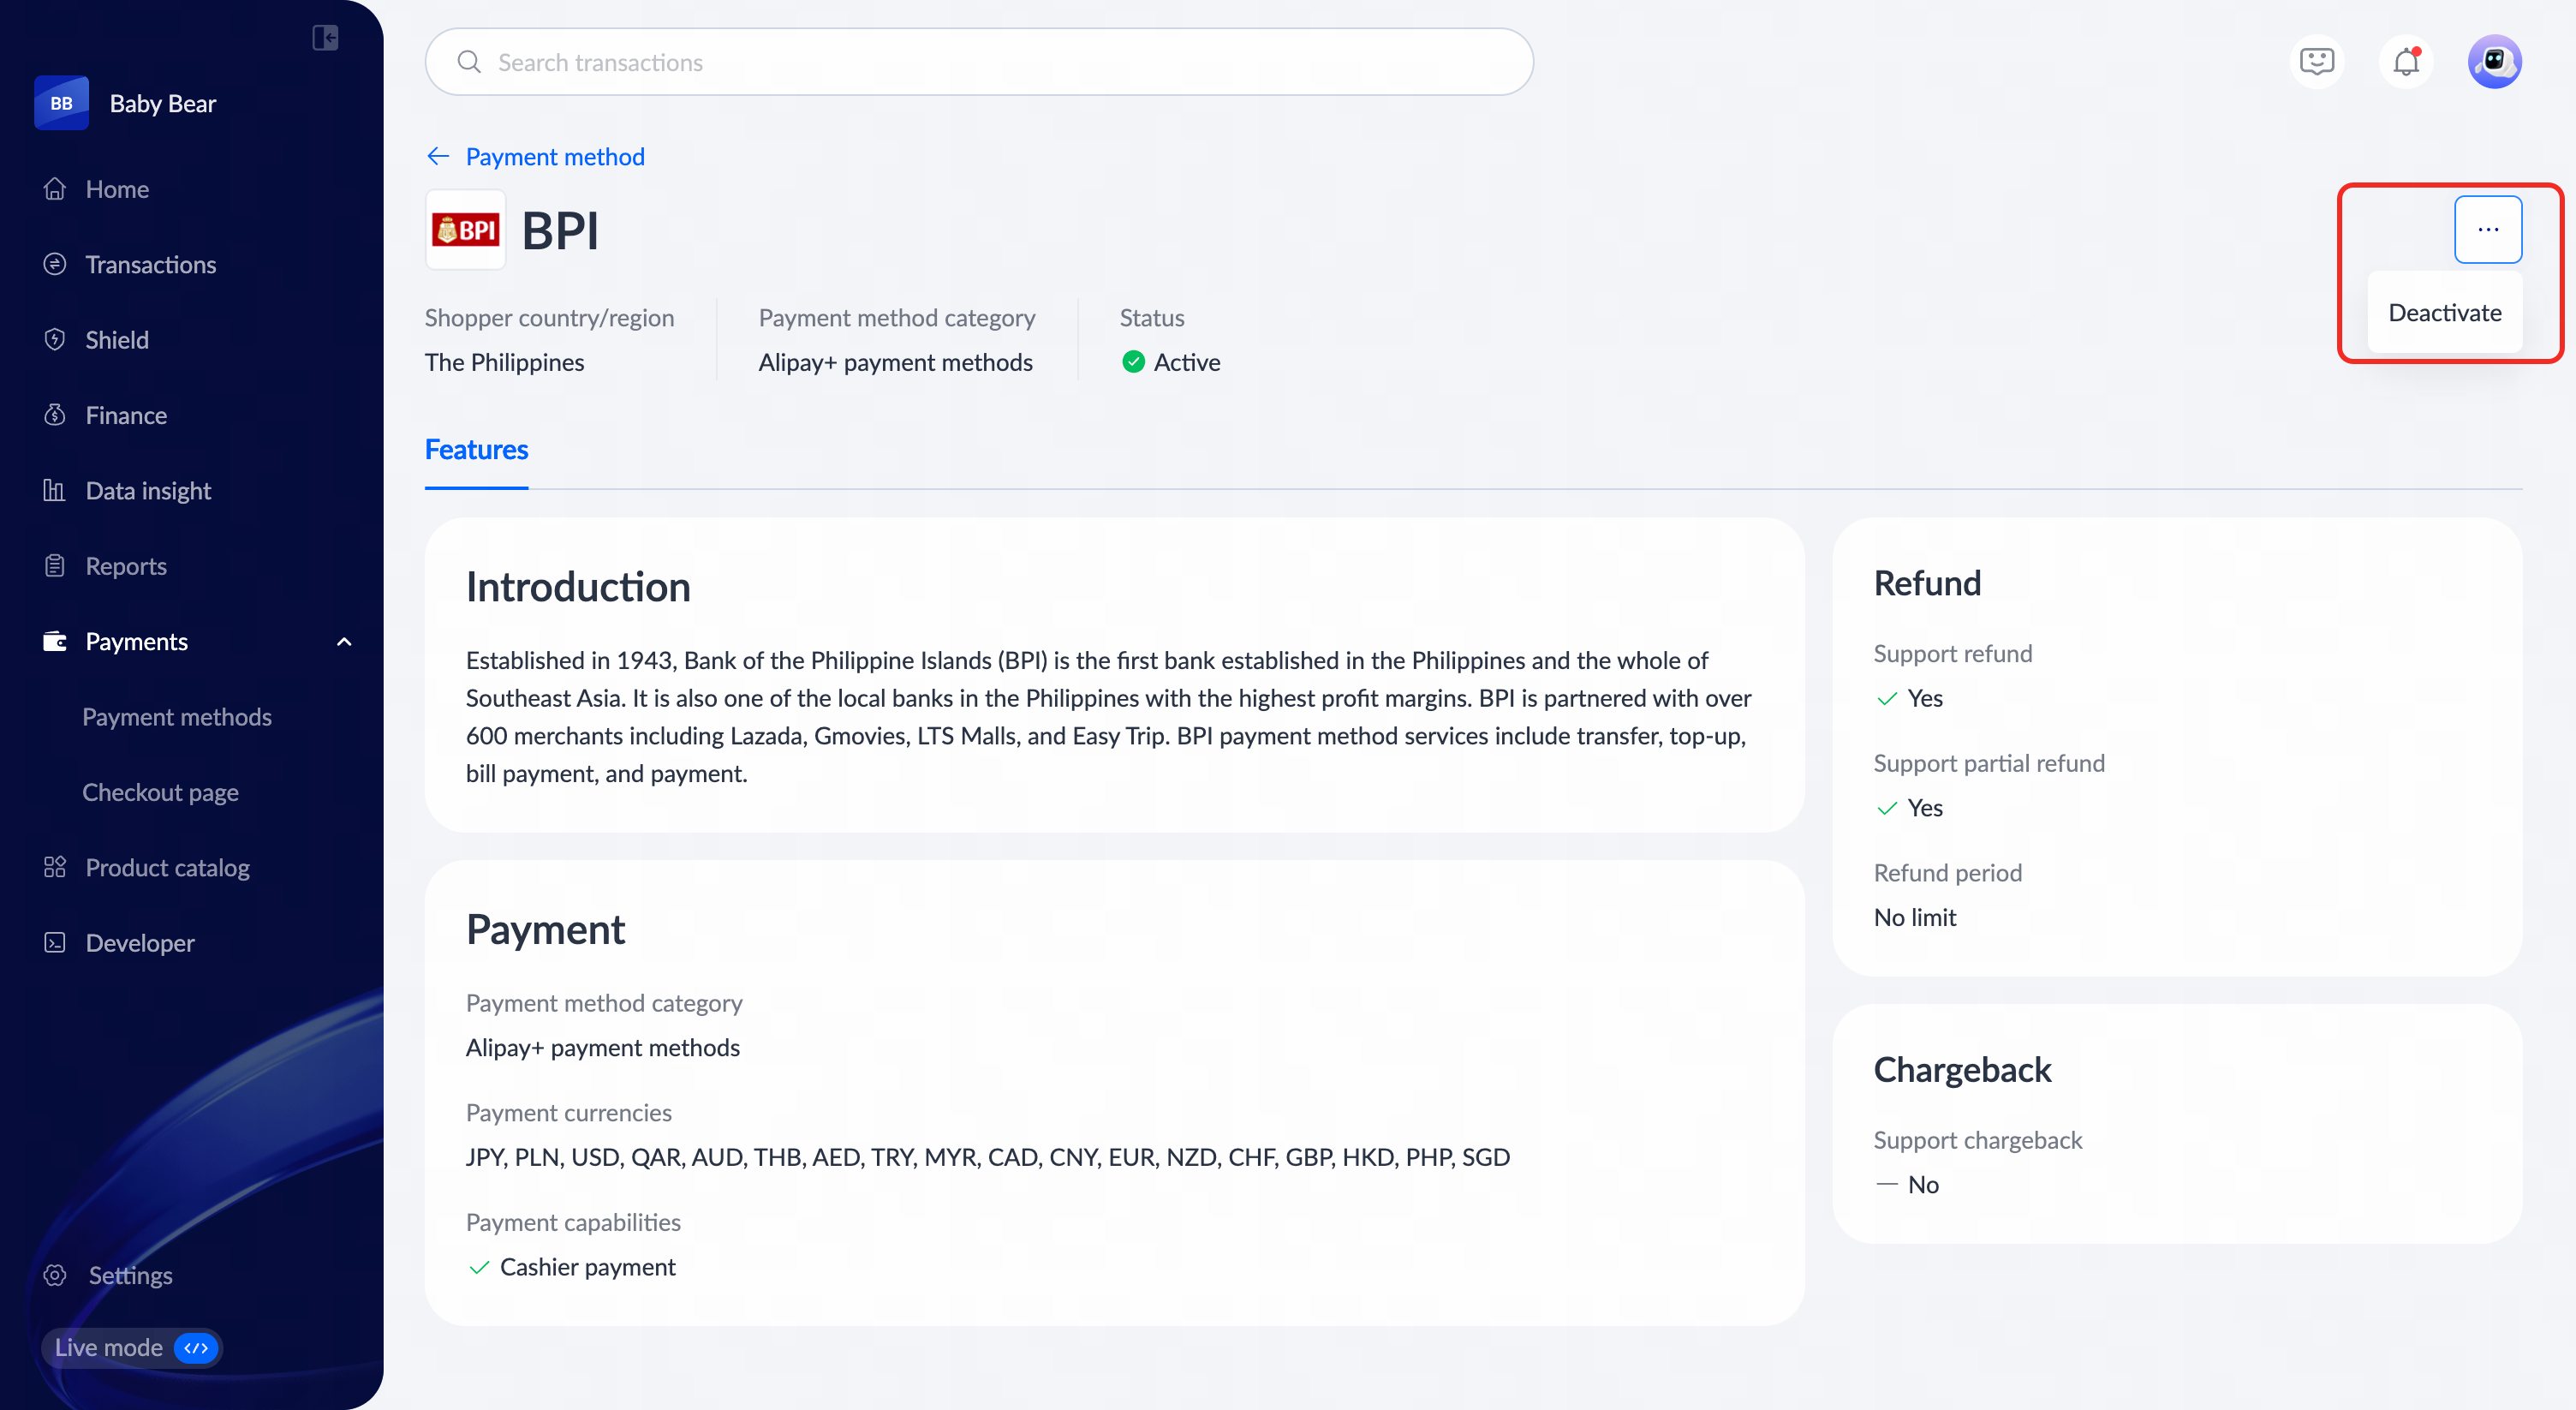Open Settings in the sidebar
Image resolution: width=2576 pixels, height=1410 pixels.
[x=130, y=1275]
